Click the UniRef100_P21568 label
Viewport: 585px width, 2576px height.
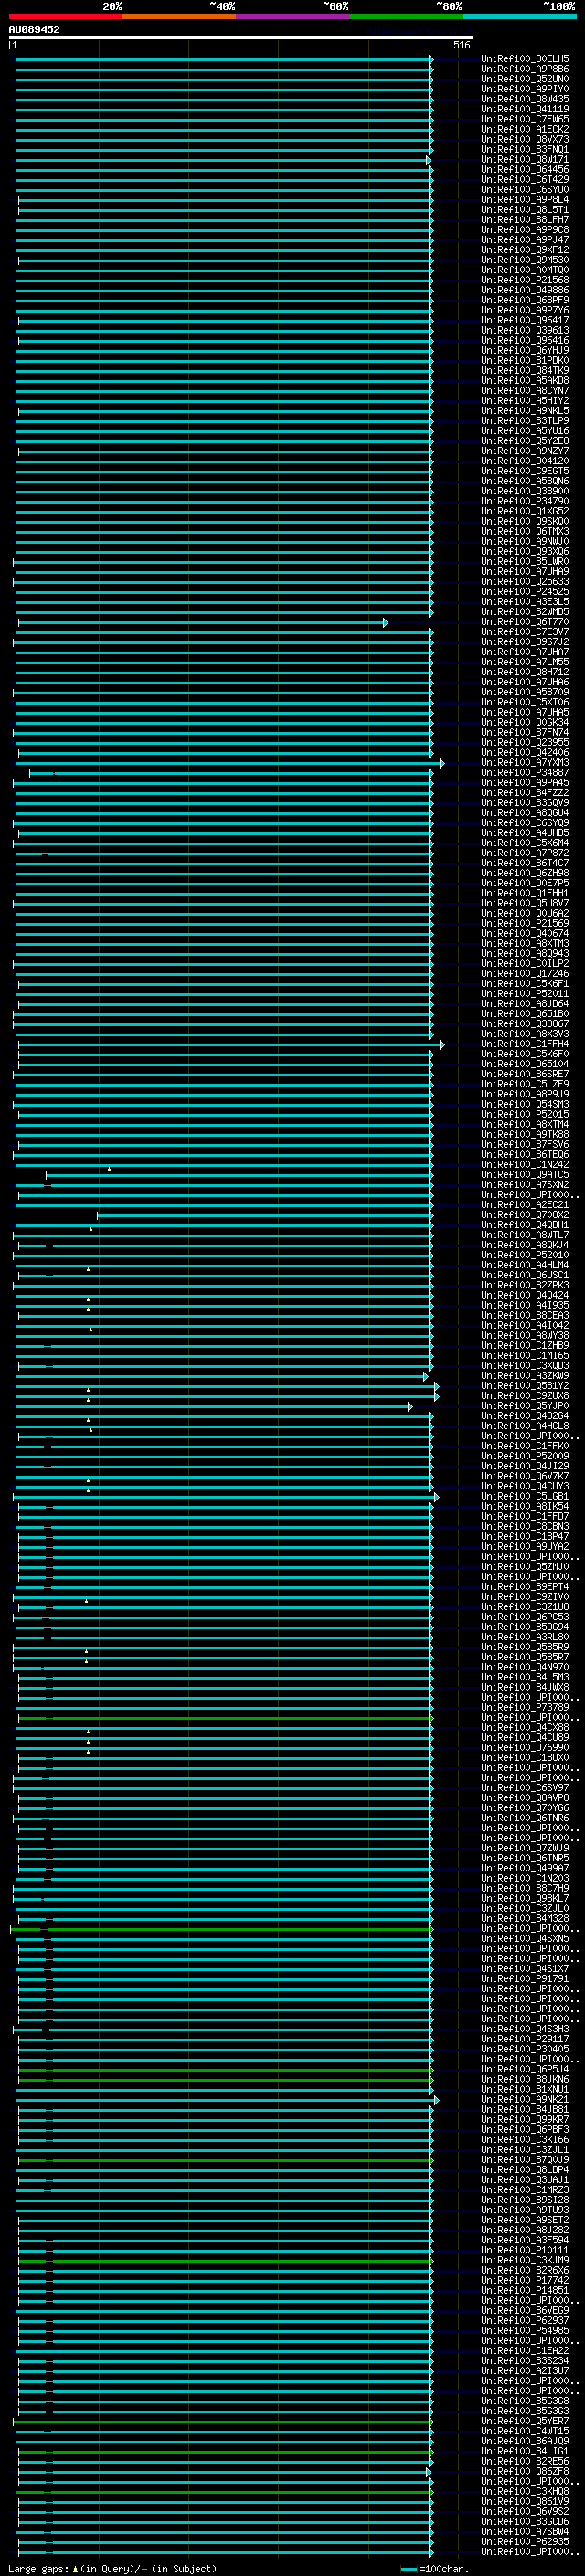pos(525,281)
